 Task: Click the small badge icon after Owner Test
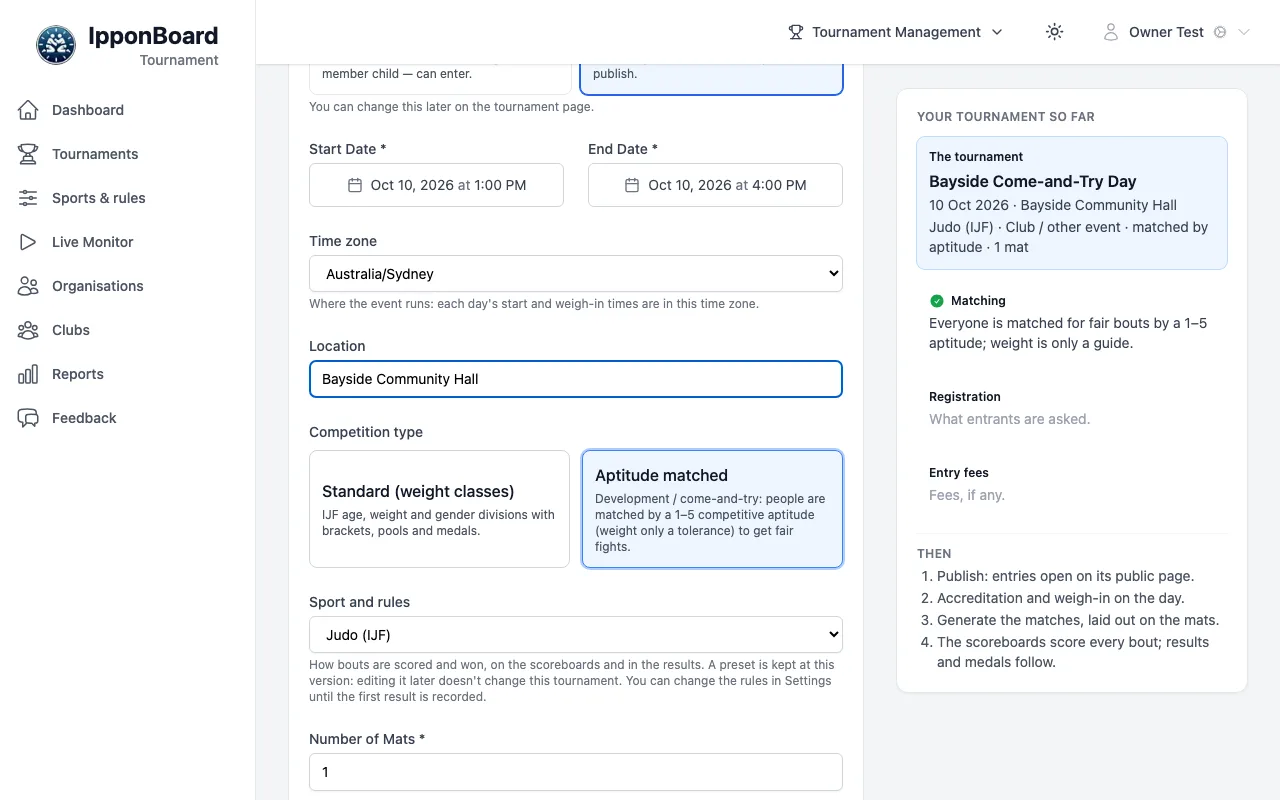pyautogui.click(x=1220, y=32)
